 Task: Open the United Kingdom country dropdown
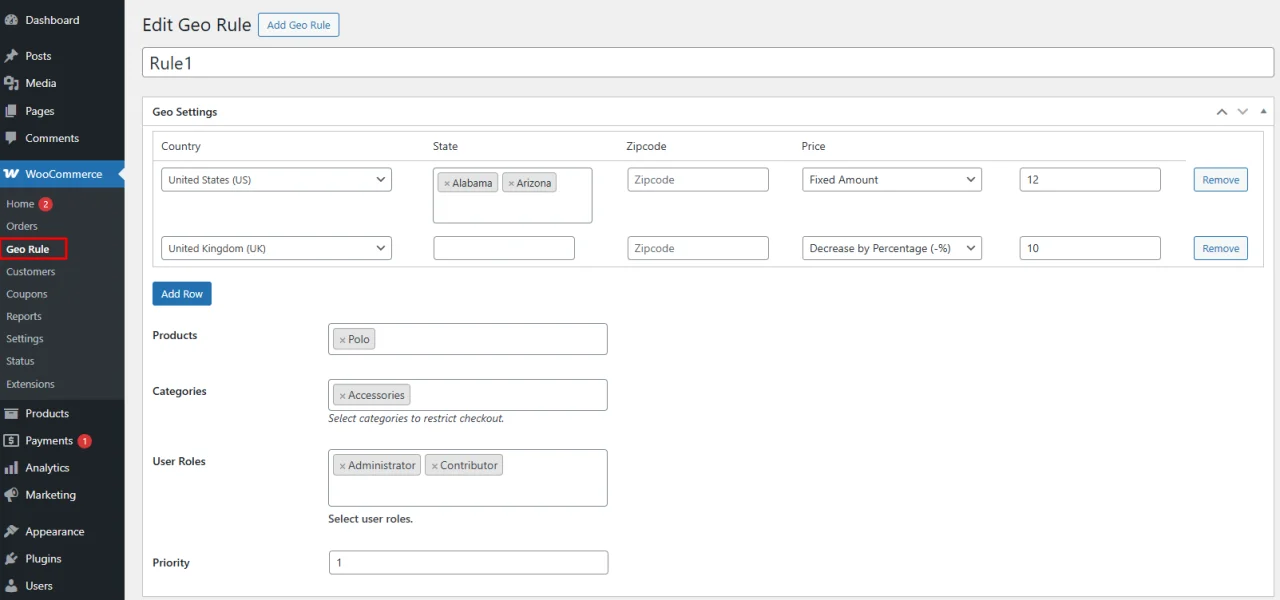coord(276,248)
